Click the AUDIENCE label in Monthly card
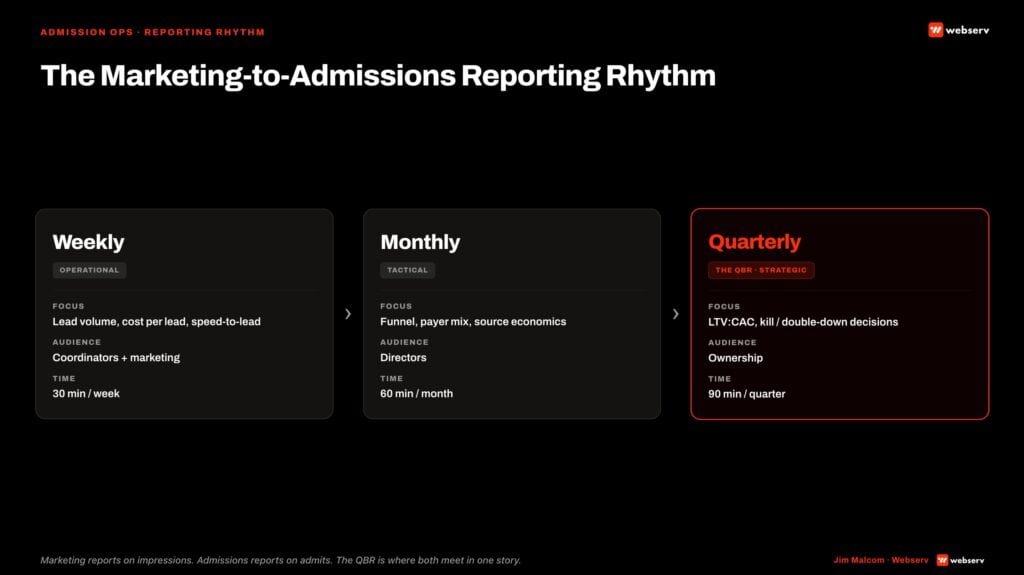1024x575 pixels. (404, 342)
